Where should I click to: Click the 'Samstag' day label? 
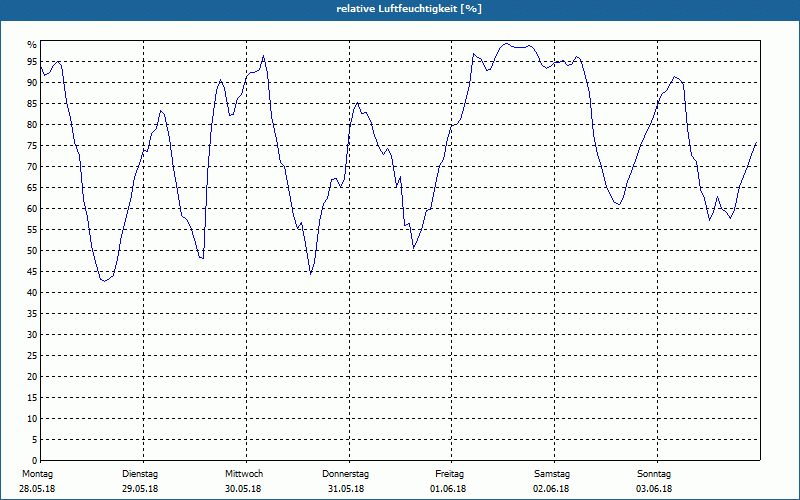pyautogui.click(x=552, y=474)
